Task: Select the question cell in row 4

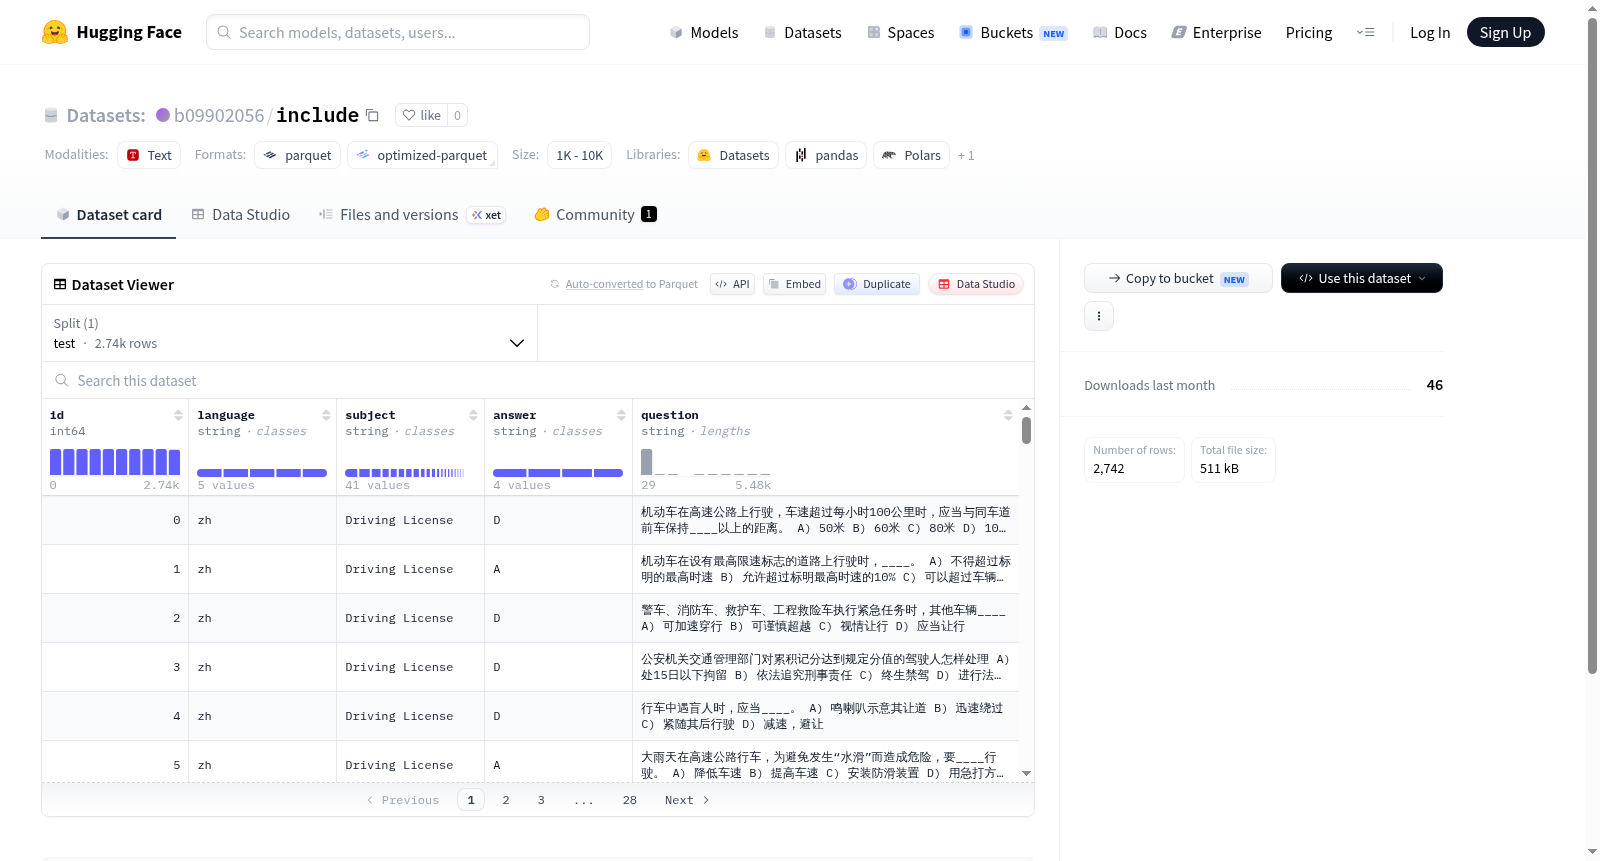Action: point(826,716)
